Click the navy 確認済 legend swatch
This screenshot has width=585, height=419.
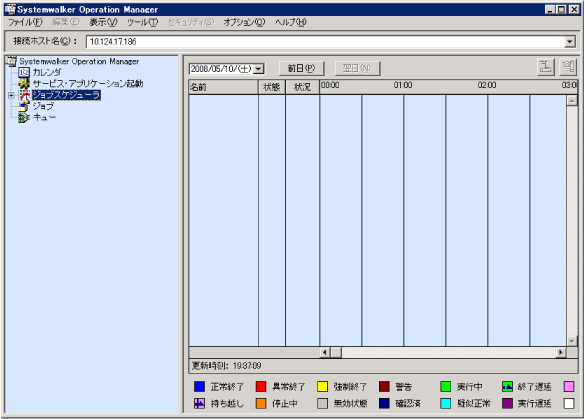click(384, 403)
